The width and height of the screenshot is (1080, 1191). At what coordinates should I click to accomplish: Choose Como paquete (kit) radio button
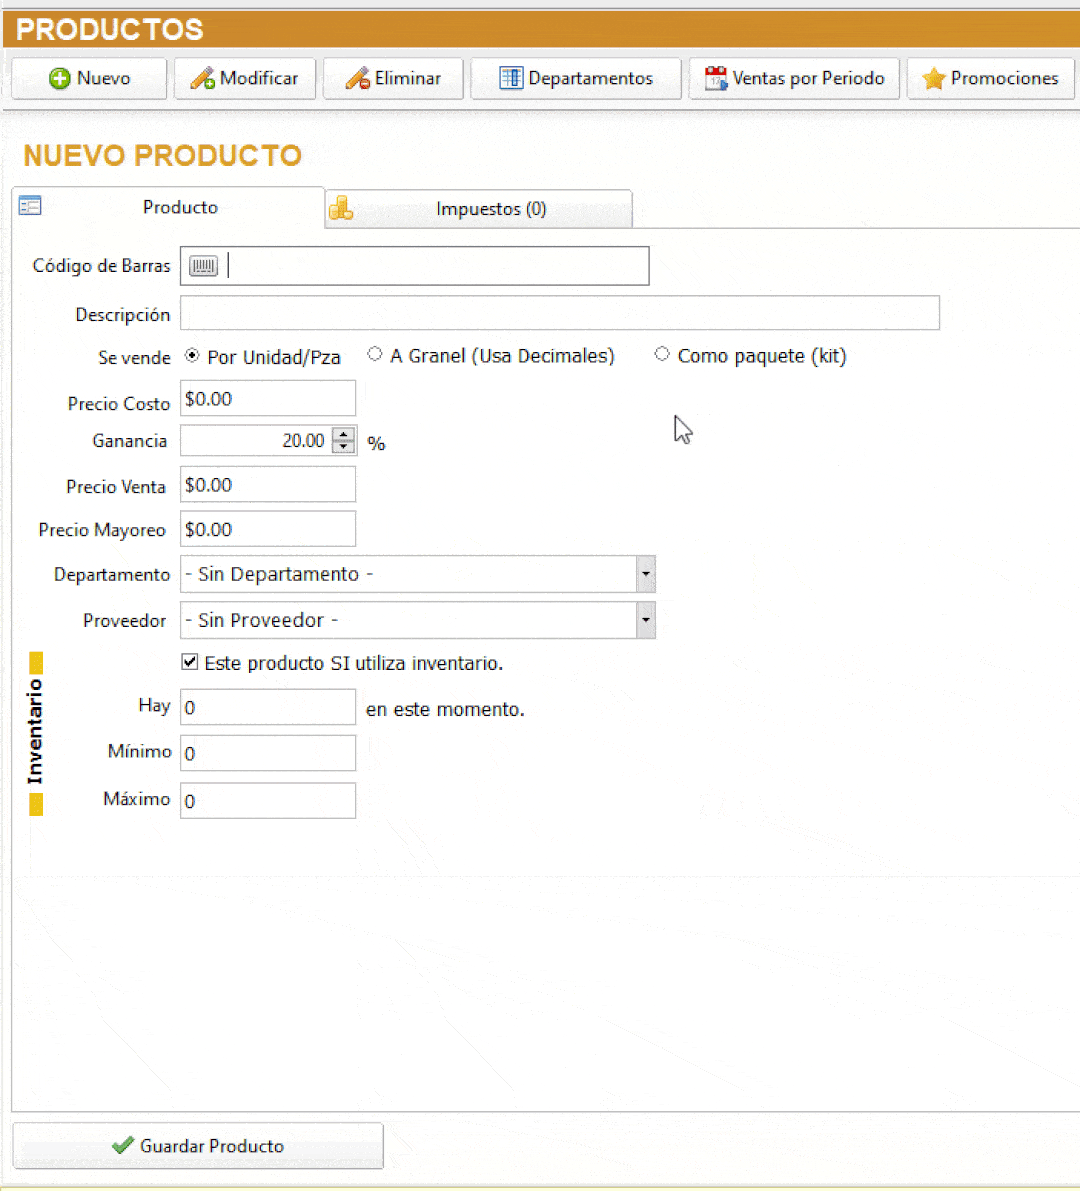point(662,354)
